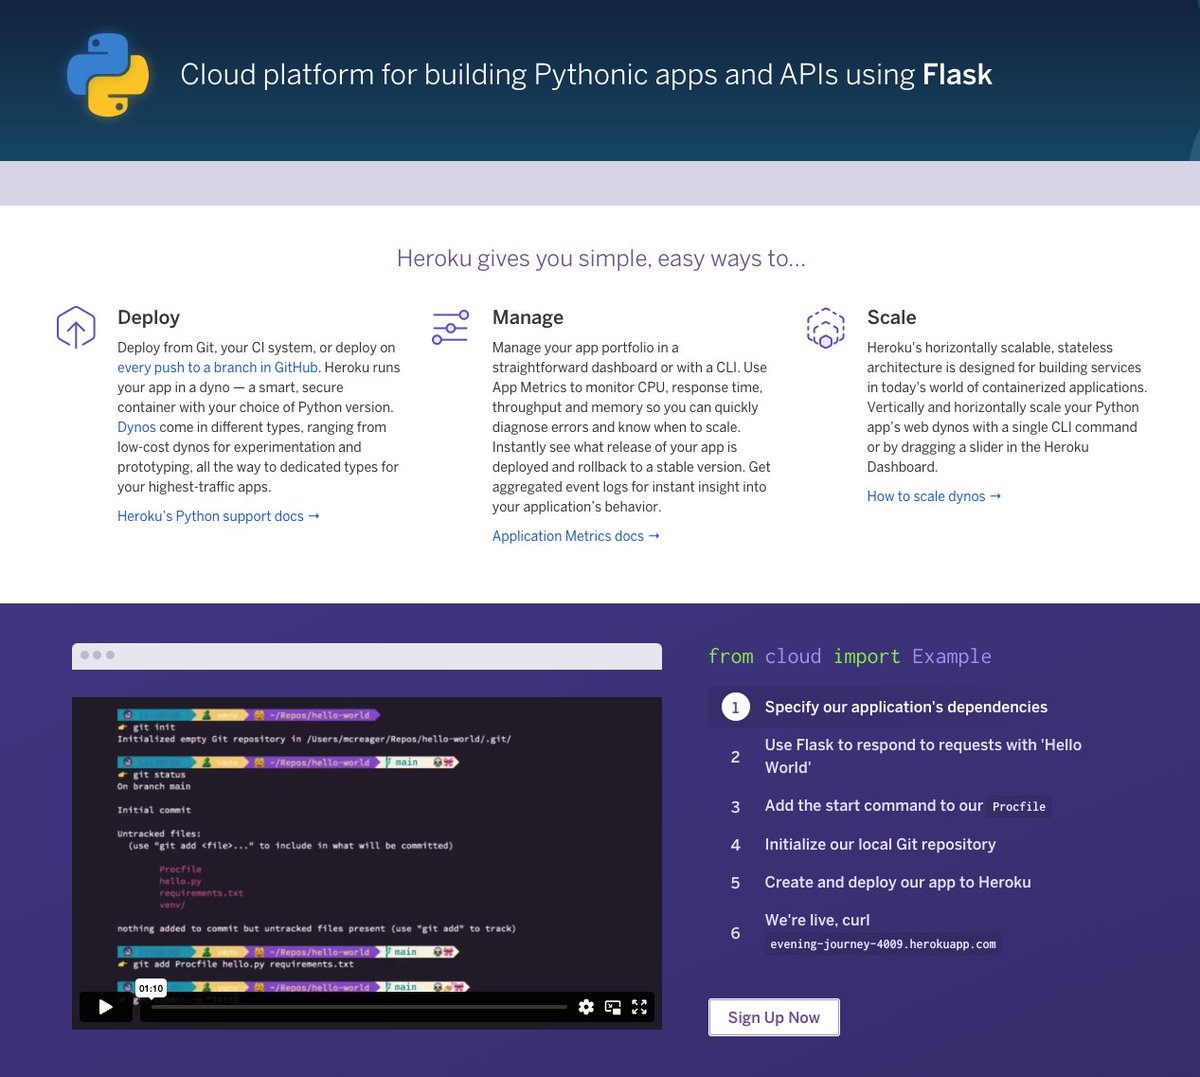This screenshot has height=1077, width=1200.
Task: Enter fullscreen mode on the video
Action: pyautogui.click(x=639, y=1007)
